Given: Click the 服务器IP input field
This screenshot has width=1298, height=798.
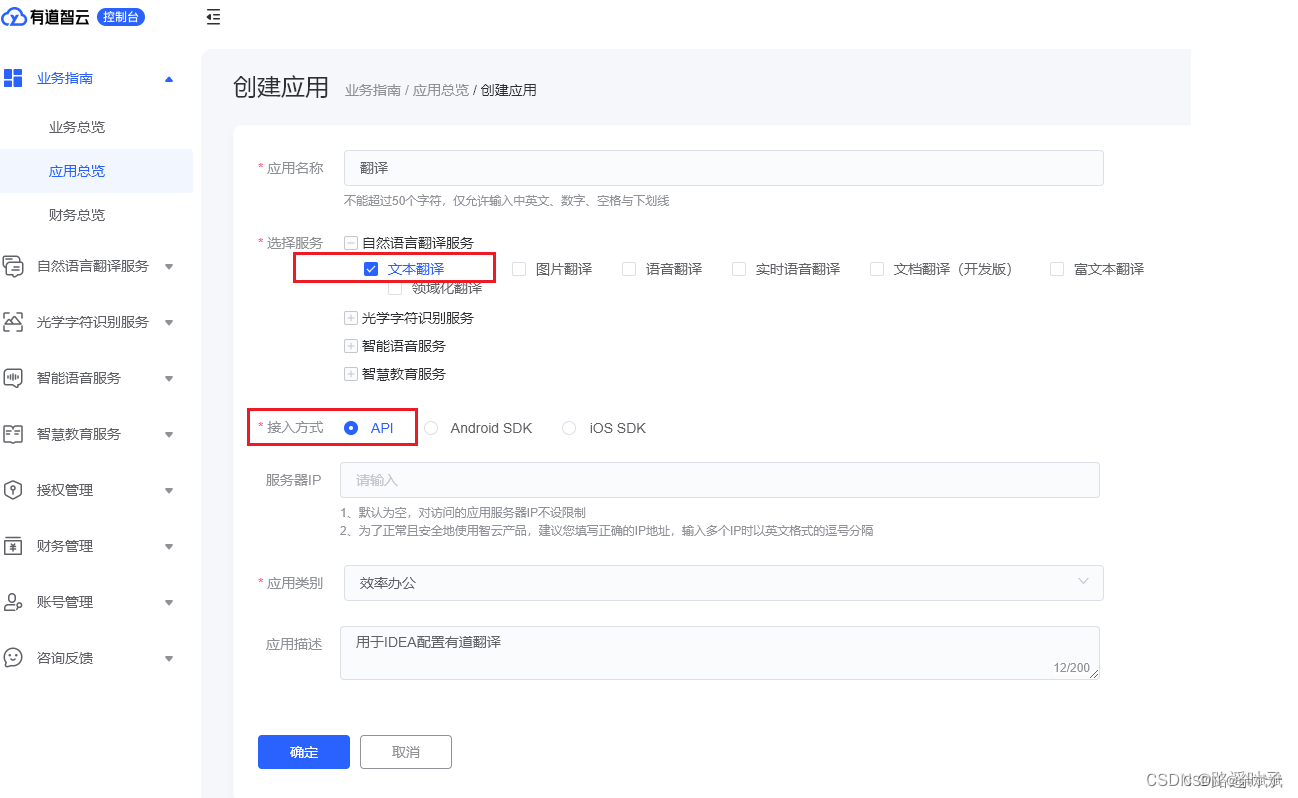Looking at the screenshot, I should [x=720, y=480].
